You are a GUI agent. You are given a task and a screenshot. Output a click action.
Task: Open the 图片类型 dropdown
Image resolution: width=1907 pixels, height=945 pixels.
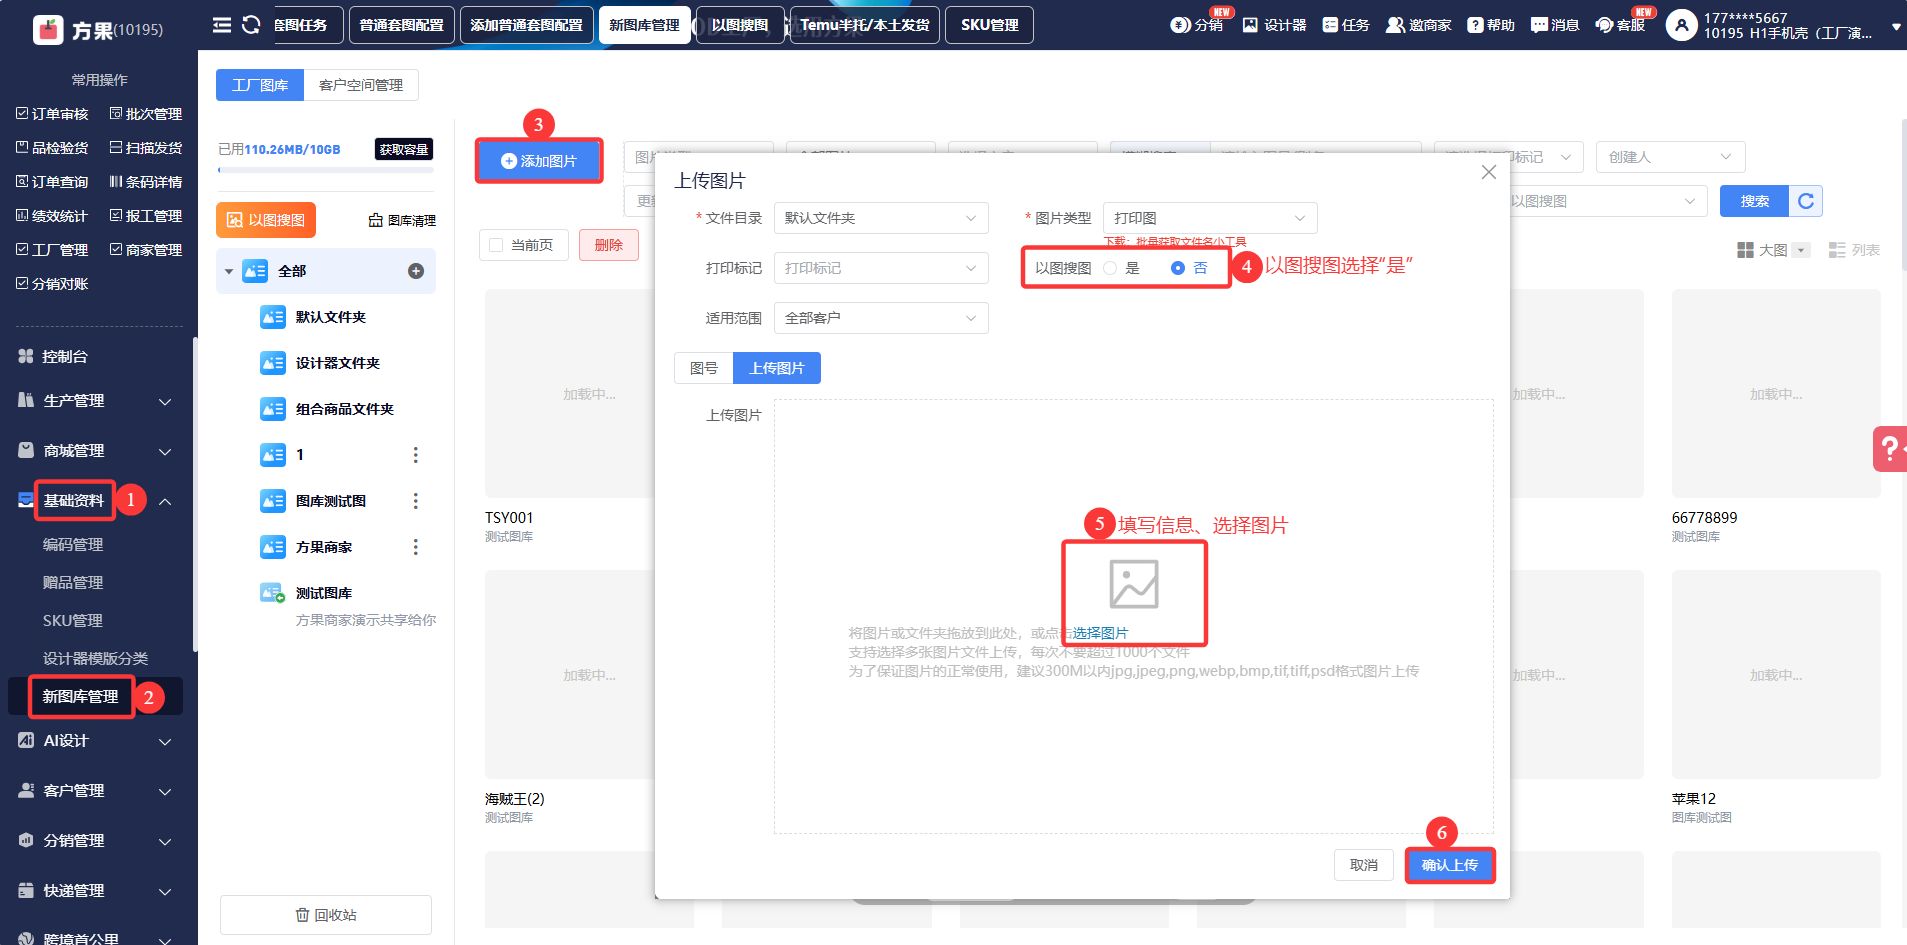coord(1210,218)
